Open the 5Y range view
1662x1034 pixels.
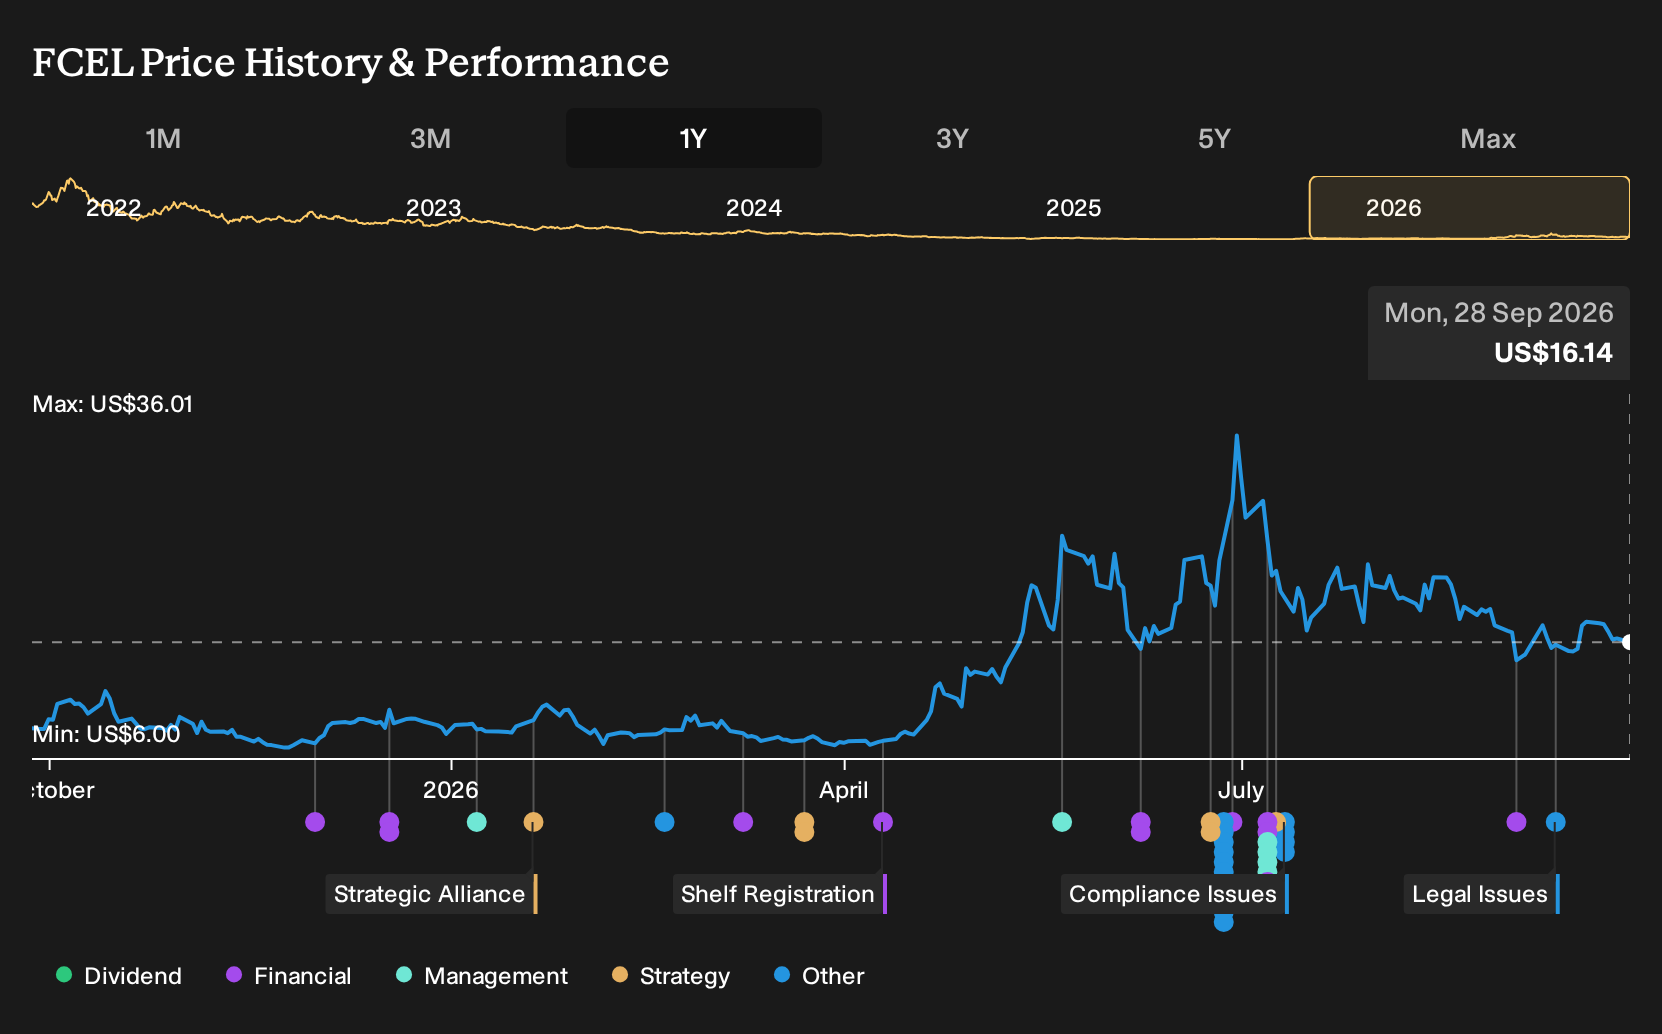(1214, 138)
